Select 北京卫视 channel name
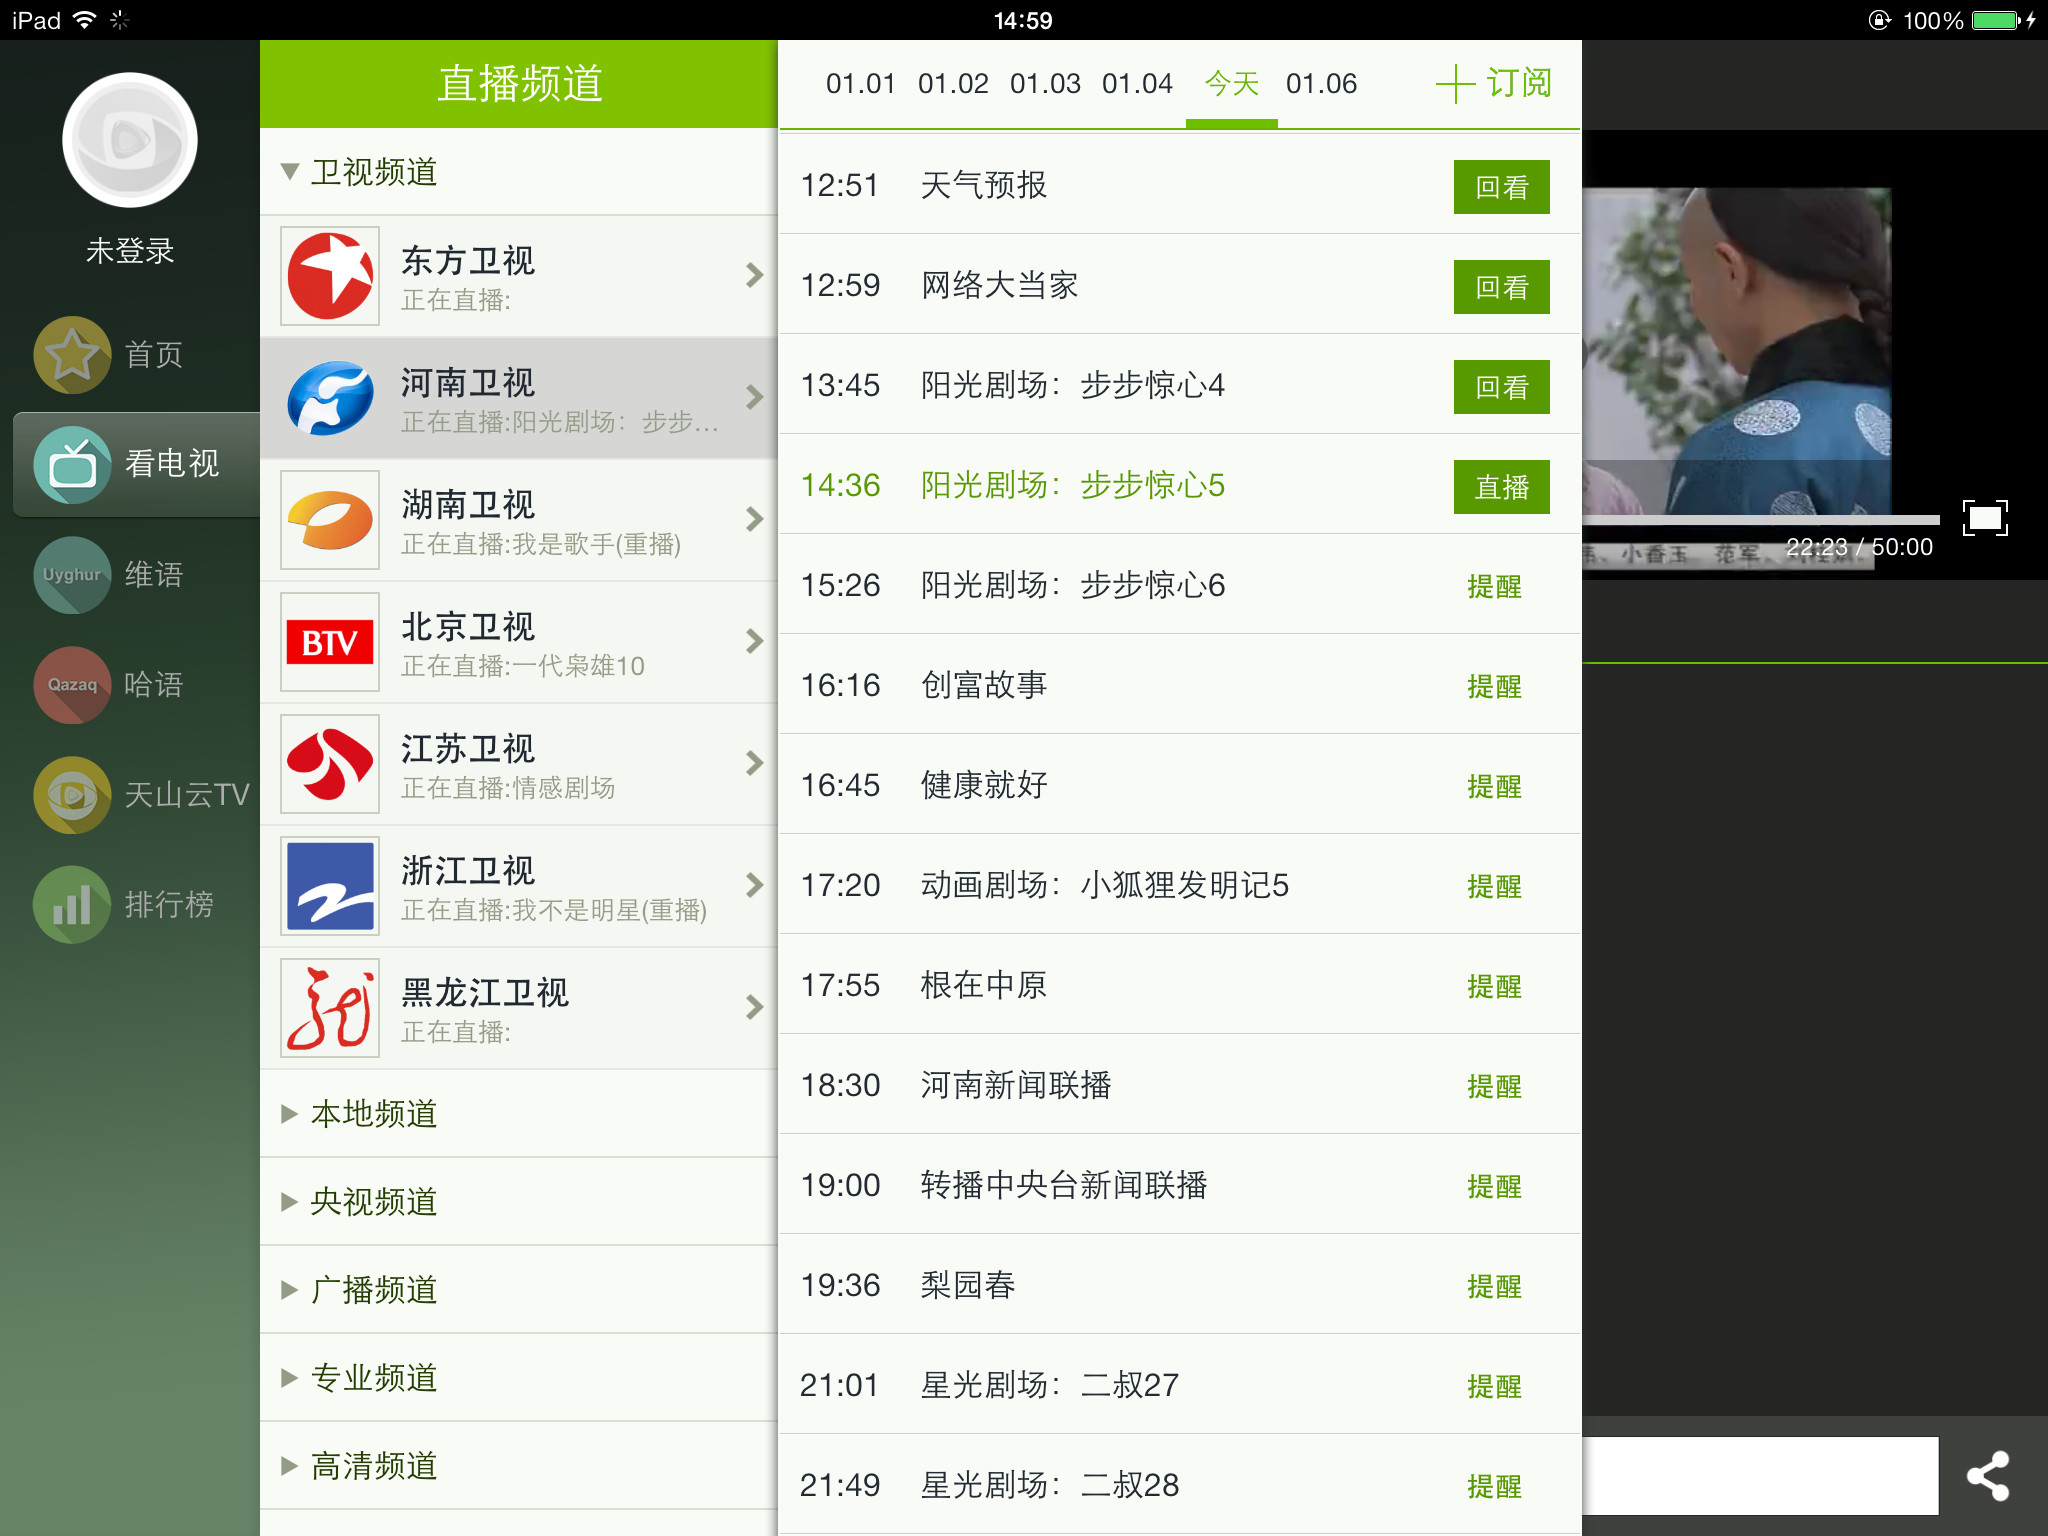 pyautogui.click(x=468, y=627)
